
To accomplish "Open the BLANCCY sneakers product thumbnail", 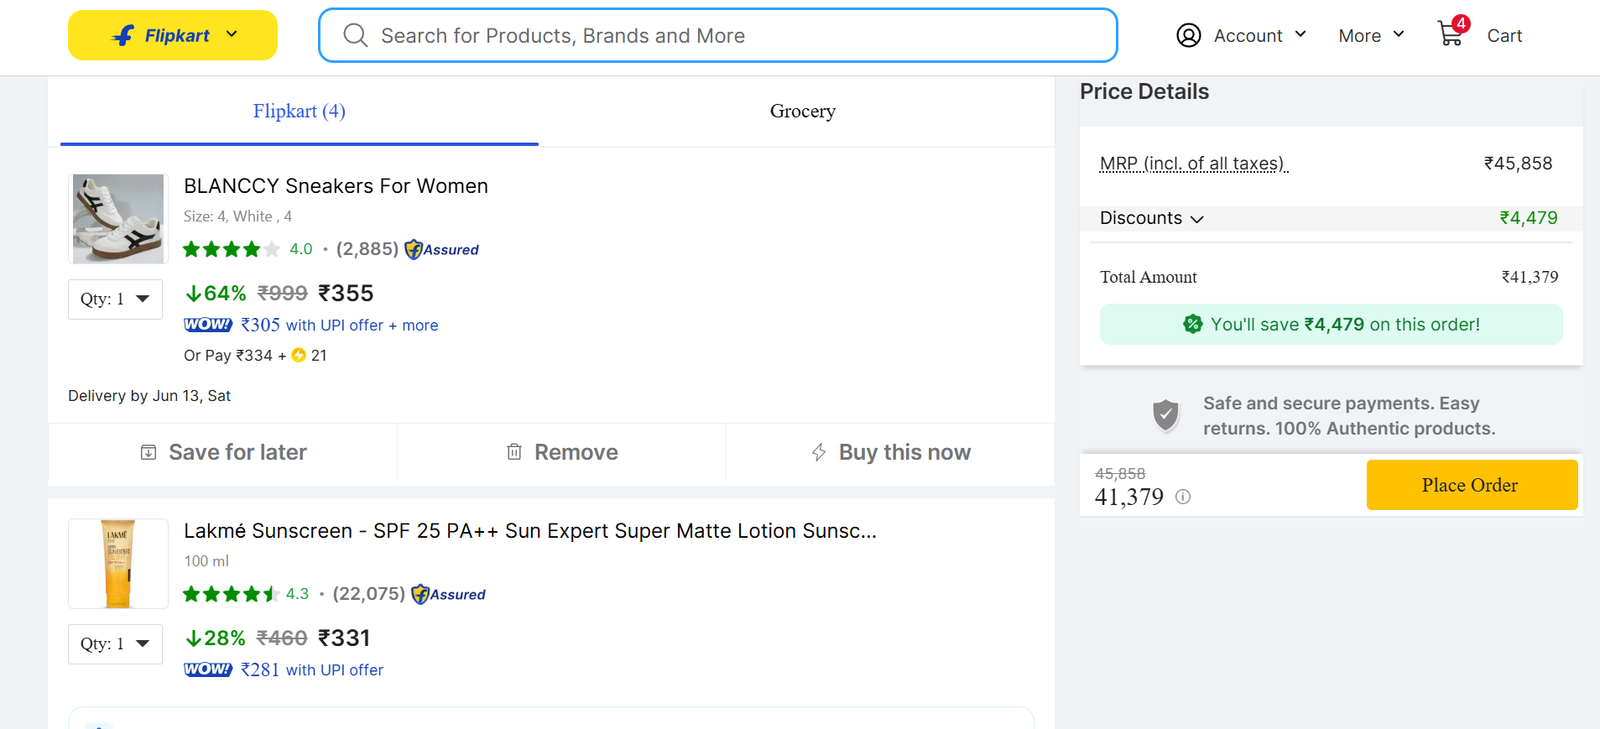I will pos(118,219).
